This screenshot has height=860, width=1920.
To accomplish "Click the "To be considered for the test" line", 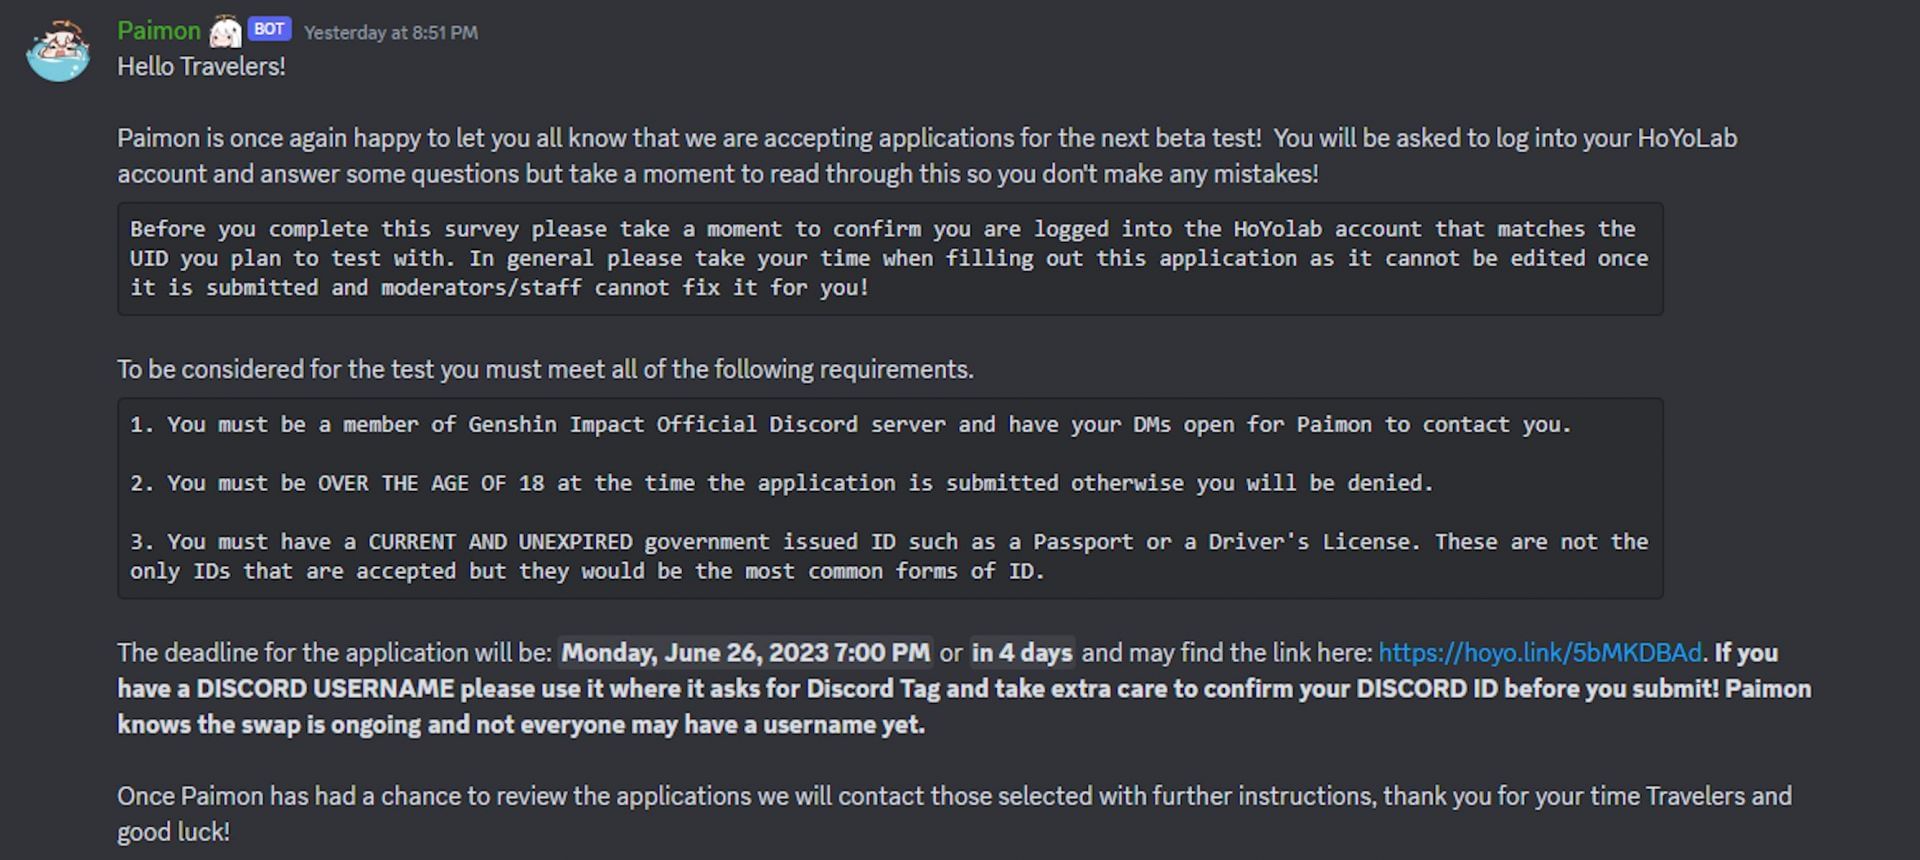I will tap(545, 370).
